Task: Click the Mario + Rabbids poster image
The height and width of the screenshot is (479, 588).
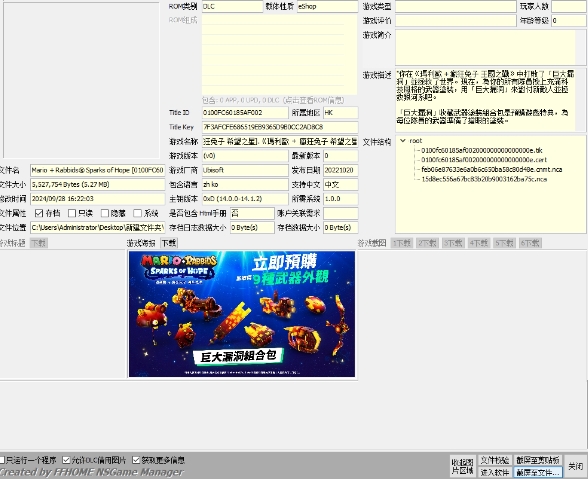Action: tap(242, 314)
